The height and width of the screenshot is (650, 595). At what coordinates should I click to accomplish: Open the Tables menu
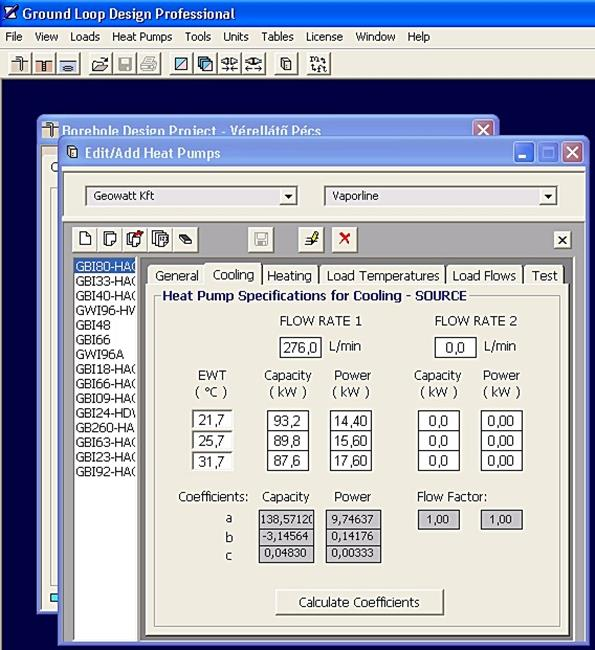pos(277,36)
